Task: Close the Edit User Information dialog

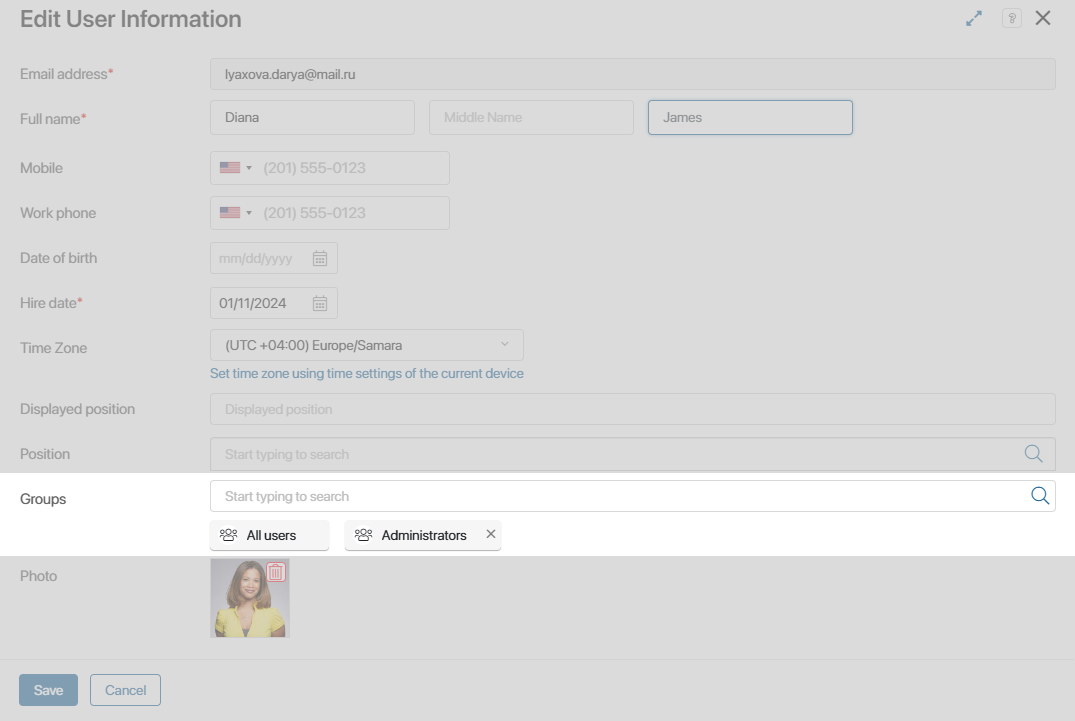Action: (x=1043, y=18)
